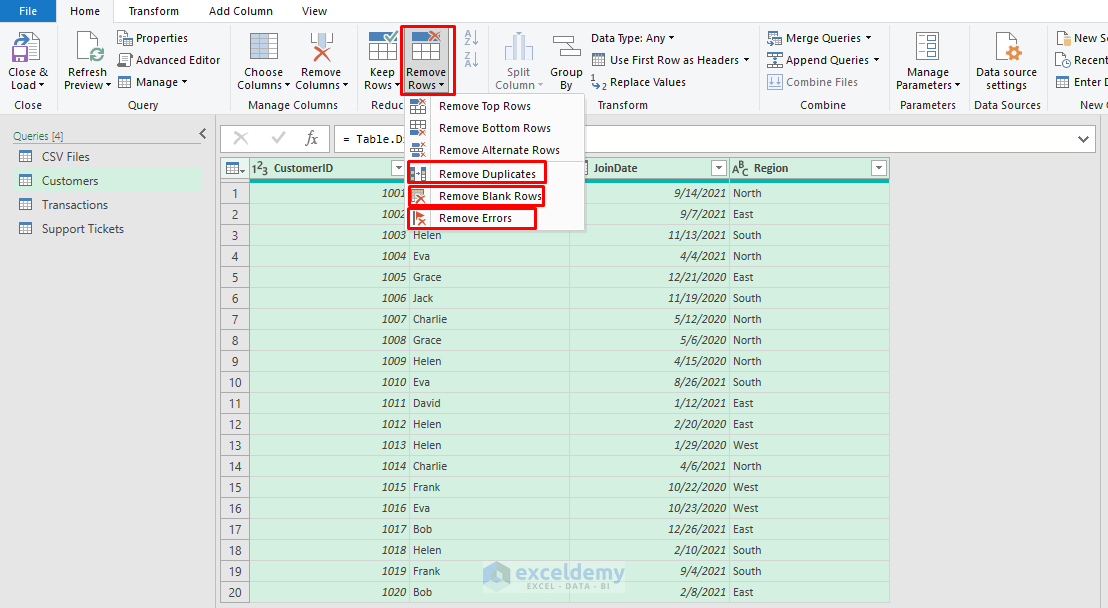Click Region column ABC type icon

click(740, 168)
